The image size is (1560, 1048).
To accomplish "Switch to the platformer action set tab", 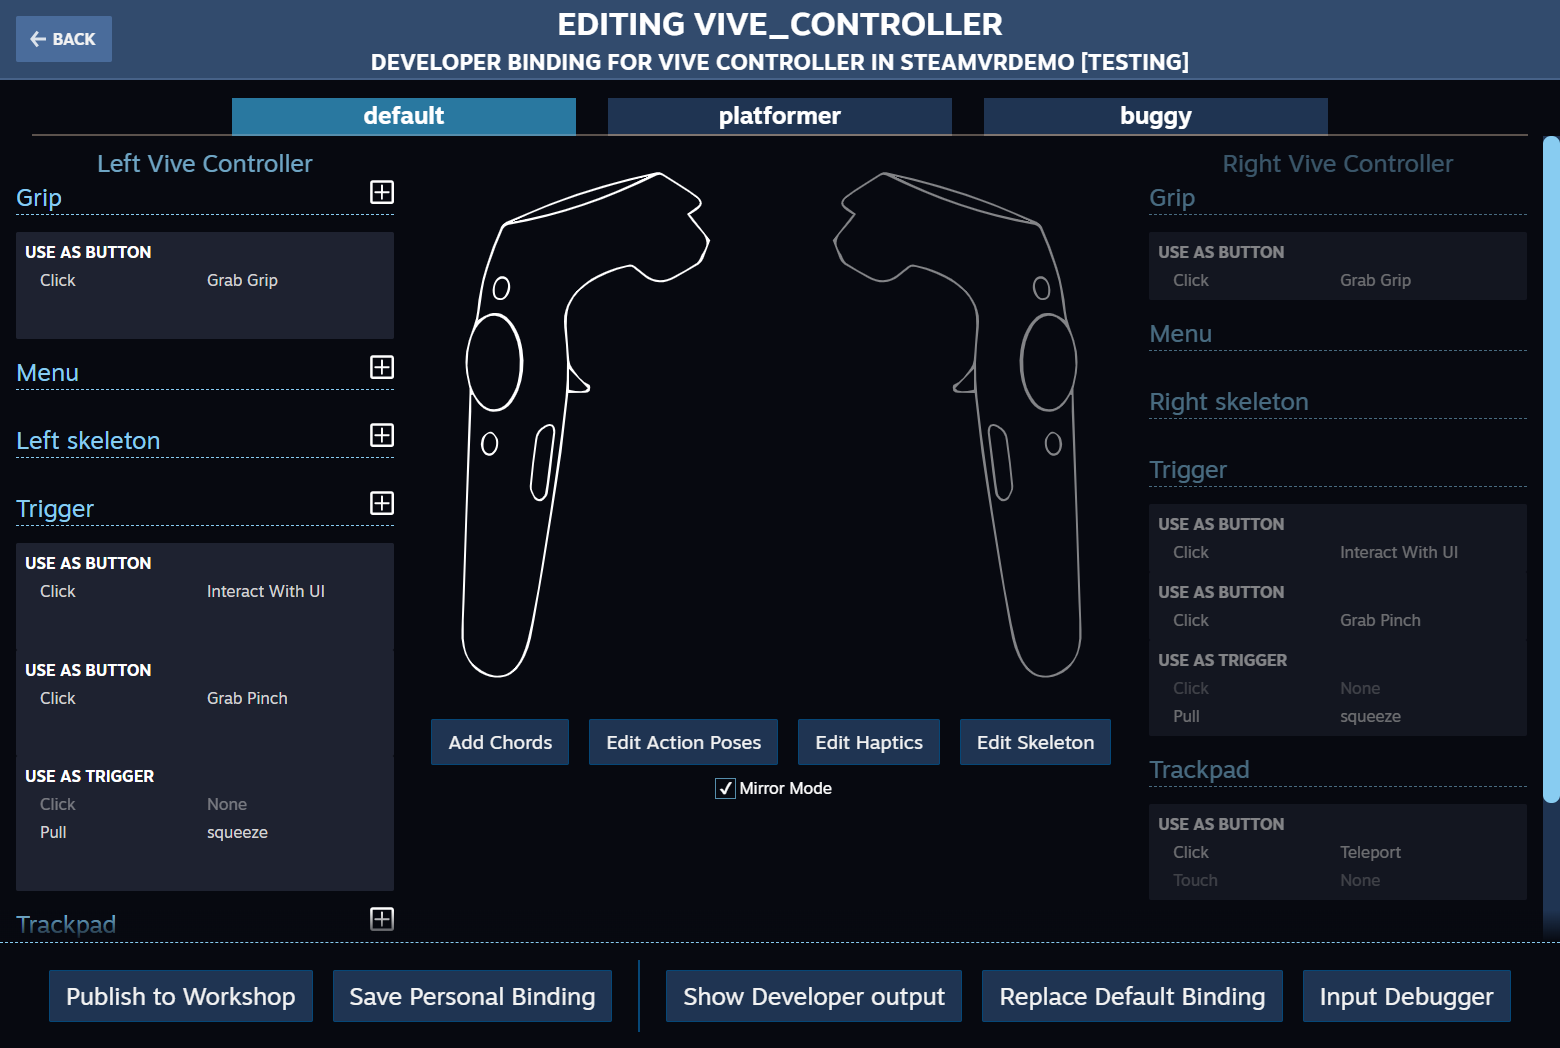I will 780,116.
